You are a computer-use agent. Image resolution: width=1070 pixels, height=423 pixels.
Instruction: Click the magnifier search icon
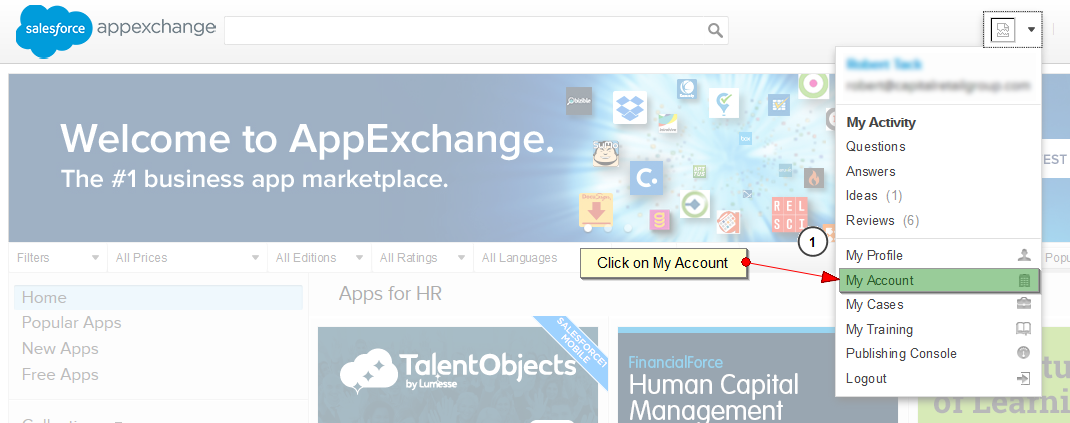[714, 30]
